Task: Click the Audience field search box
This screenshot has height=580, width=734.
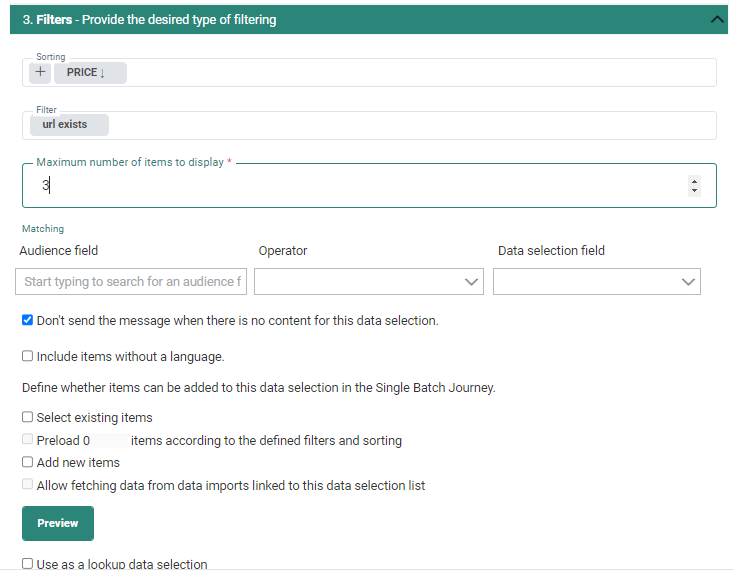Action: [x=131, y=282]
